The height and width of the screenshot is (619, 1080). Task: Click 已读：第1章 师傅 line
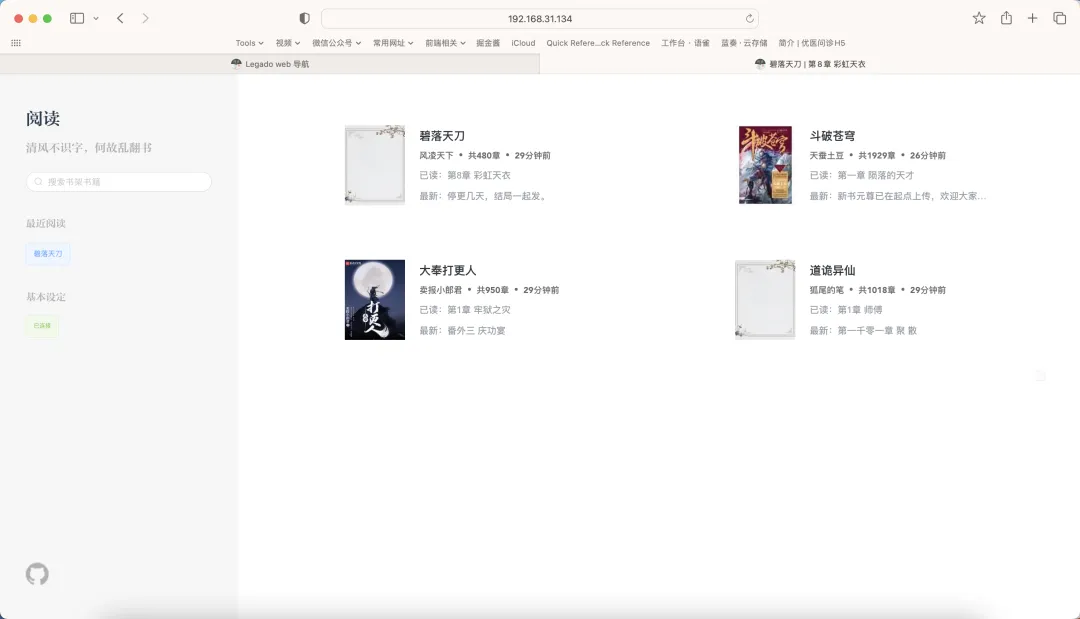(846, 310)
